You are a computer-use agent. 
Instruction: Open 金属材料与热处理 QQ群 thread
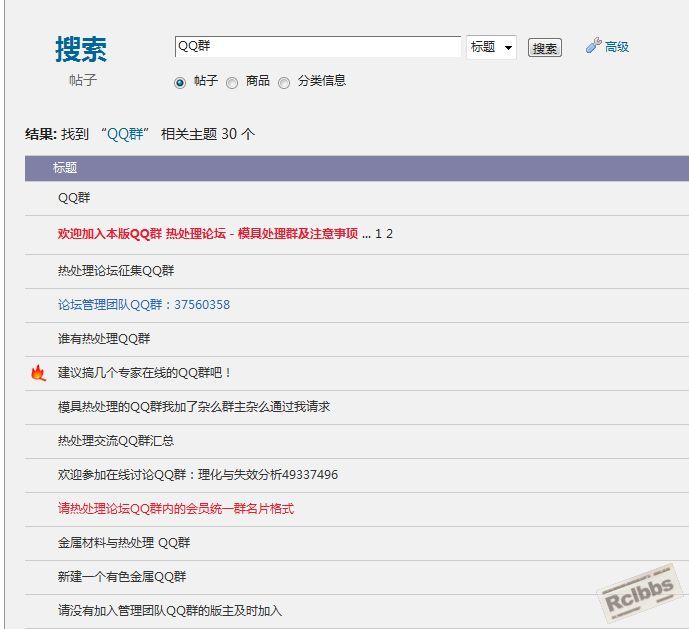(x=124, y=543)
